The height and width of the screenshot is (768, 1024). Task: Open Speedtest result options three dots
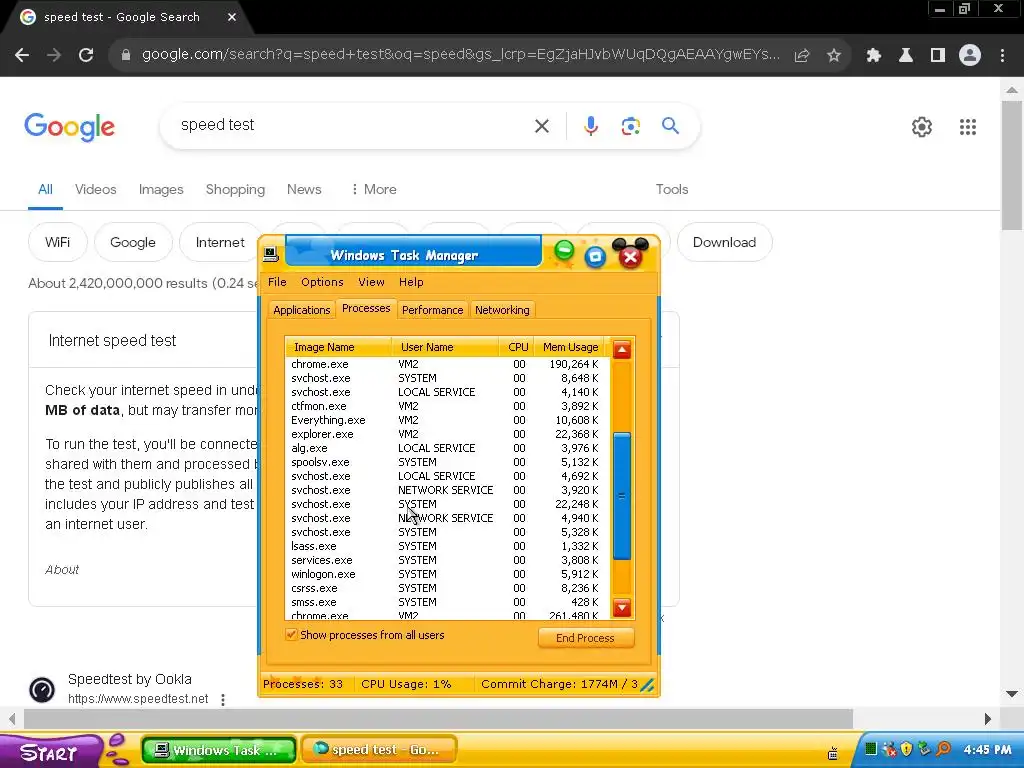pyautogui.click(x=223, y=699)
